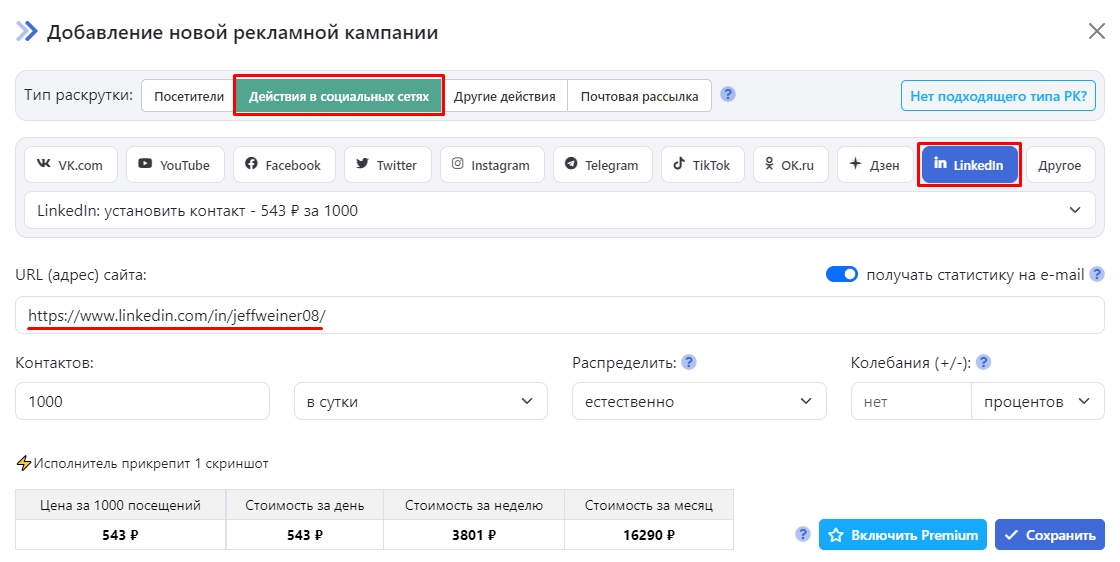Viewport: 1120px width, 562px height.
Task: Choose OK.ru as the social network
Action: (790, 165)
